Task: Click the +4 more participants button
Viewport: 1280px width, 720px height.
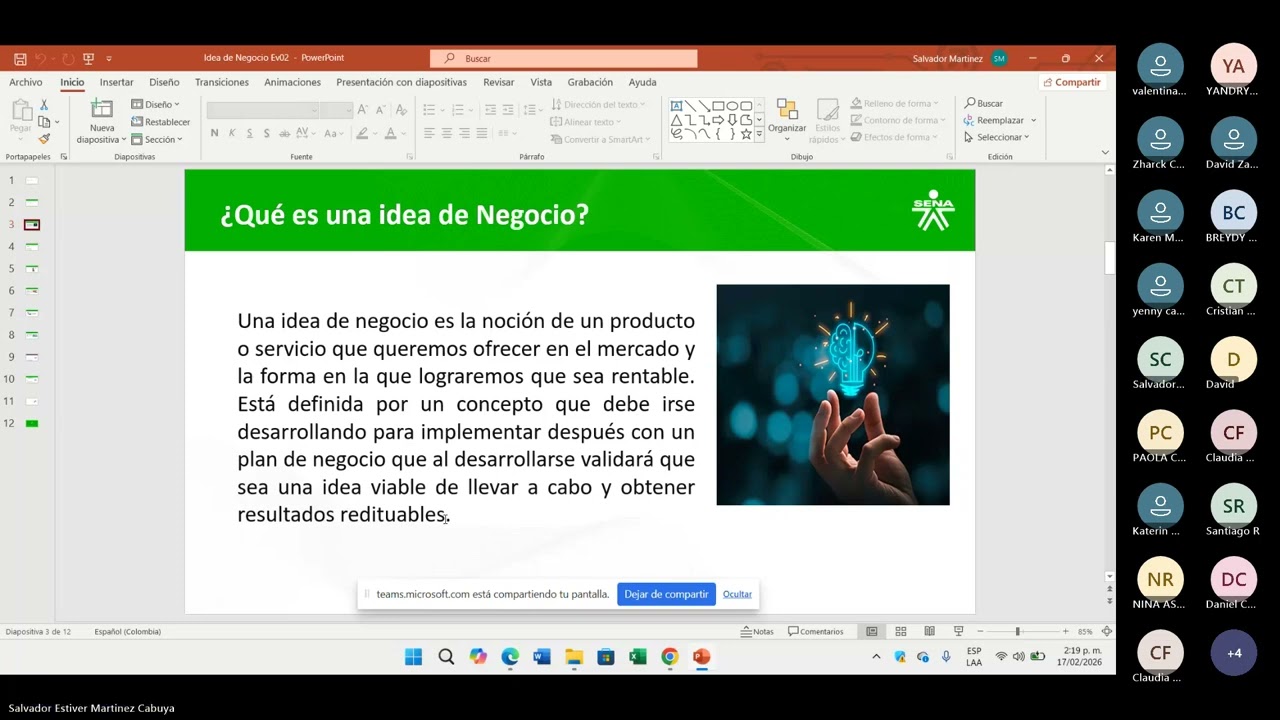Action: [x=1234, y=653]
